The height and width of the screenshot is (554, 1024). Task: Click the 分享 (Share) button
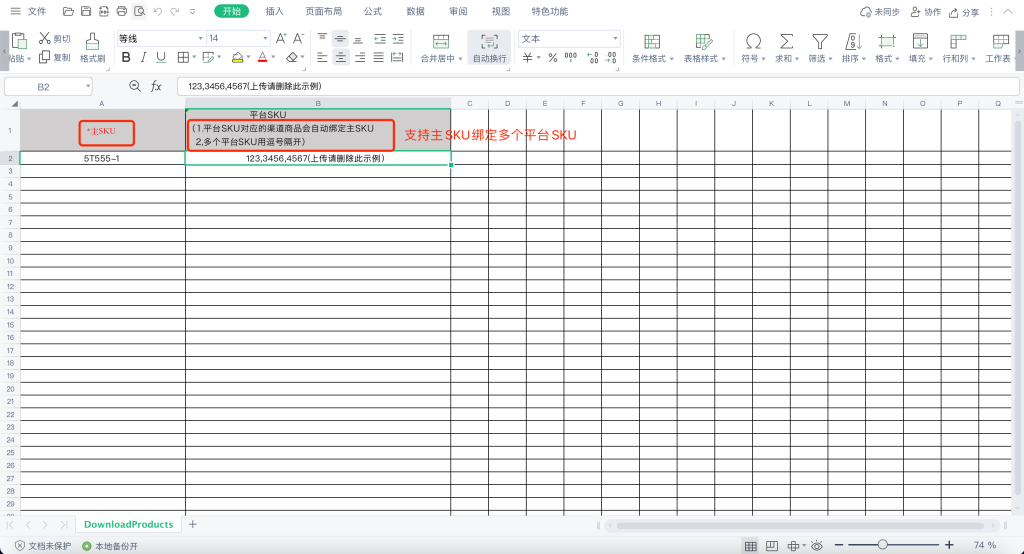(x=963, y=12)
